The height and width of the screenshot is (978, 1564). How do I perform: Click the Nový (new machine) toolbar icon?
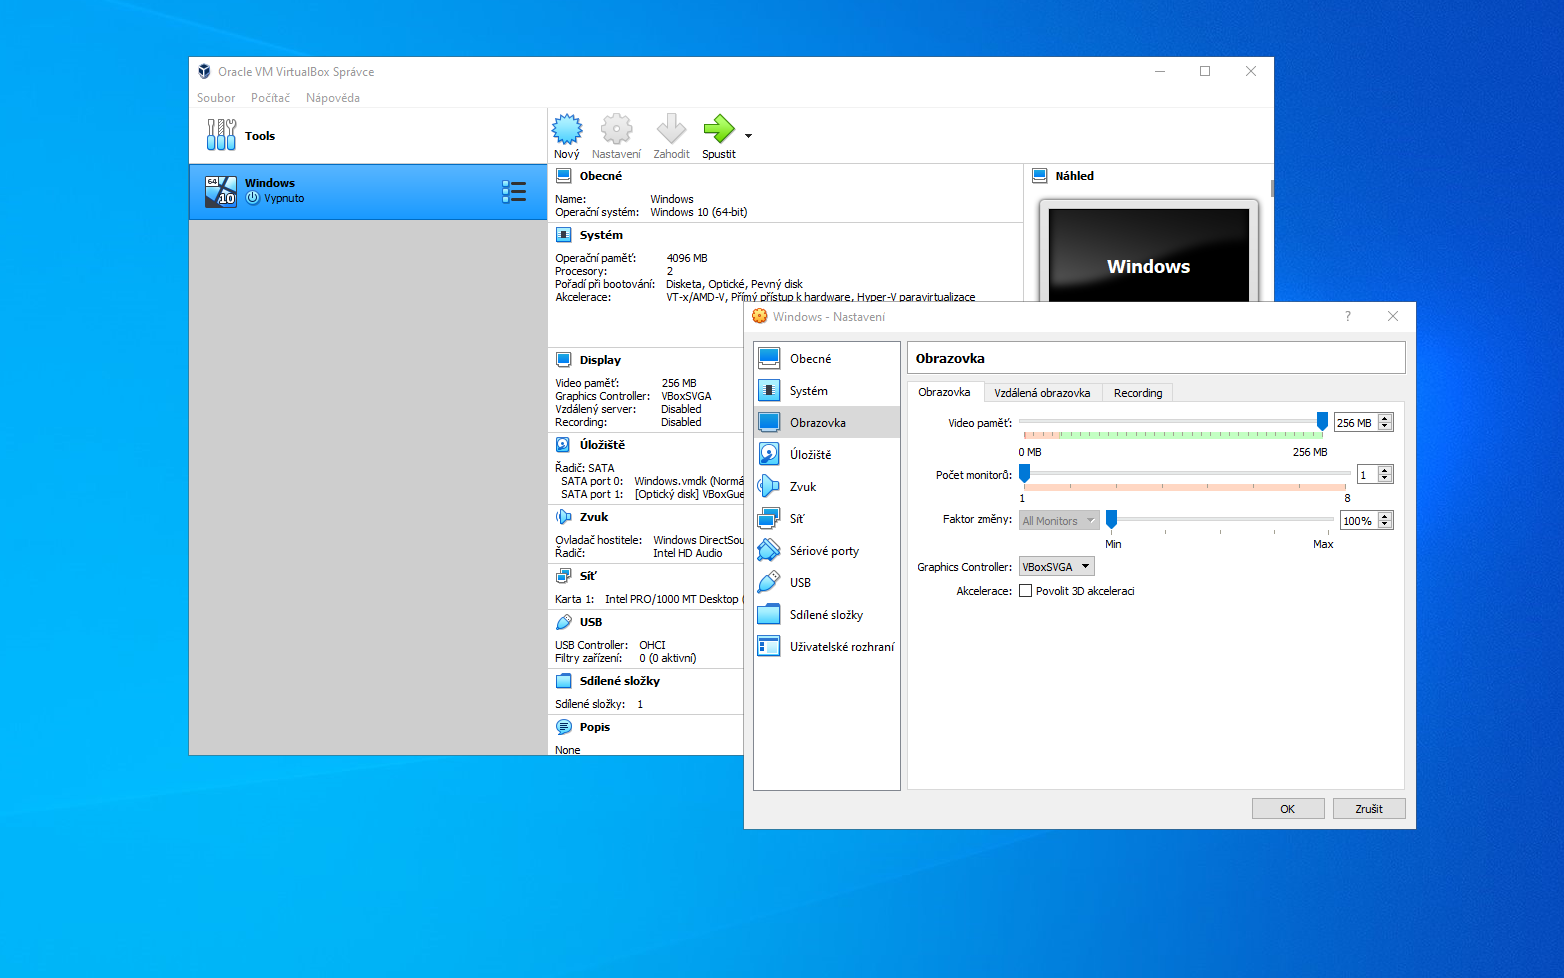567,129
